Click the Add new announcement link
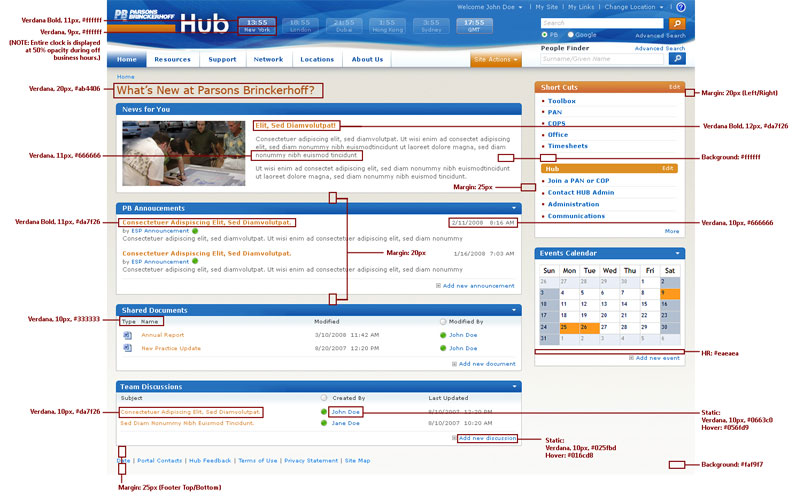This screenshot has width=800, height=504. click(478, 286)
